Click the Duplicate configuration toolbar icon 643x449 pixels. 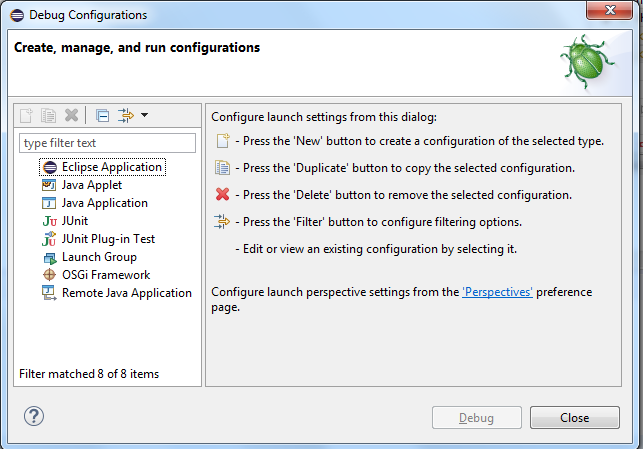[x=48, y=116]
